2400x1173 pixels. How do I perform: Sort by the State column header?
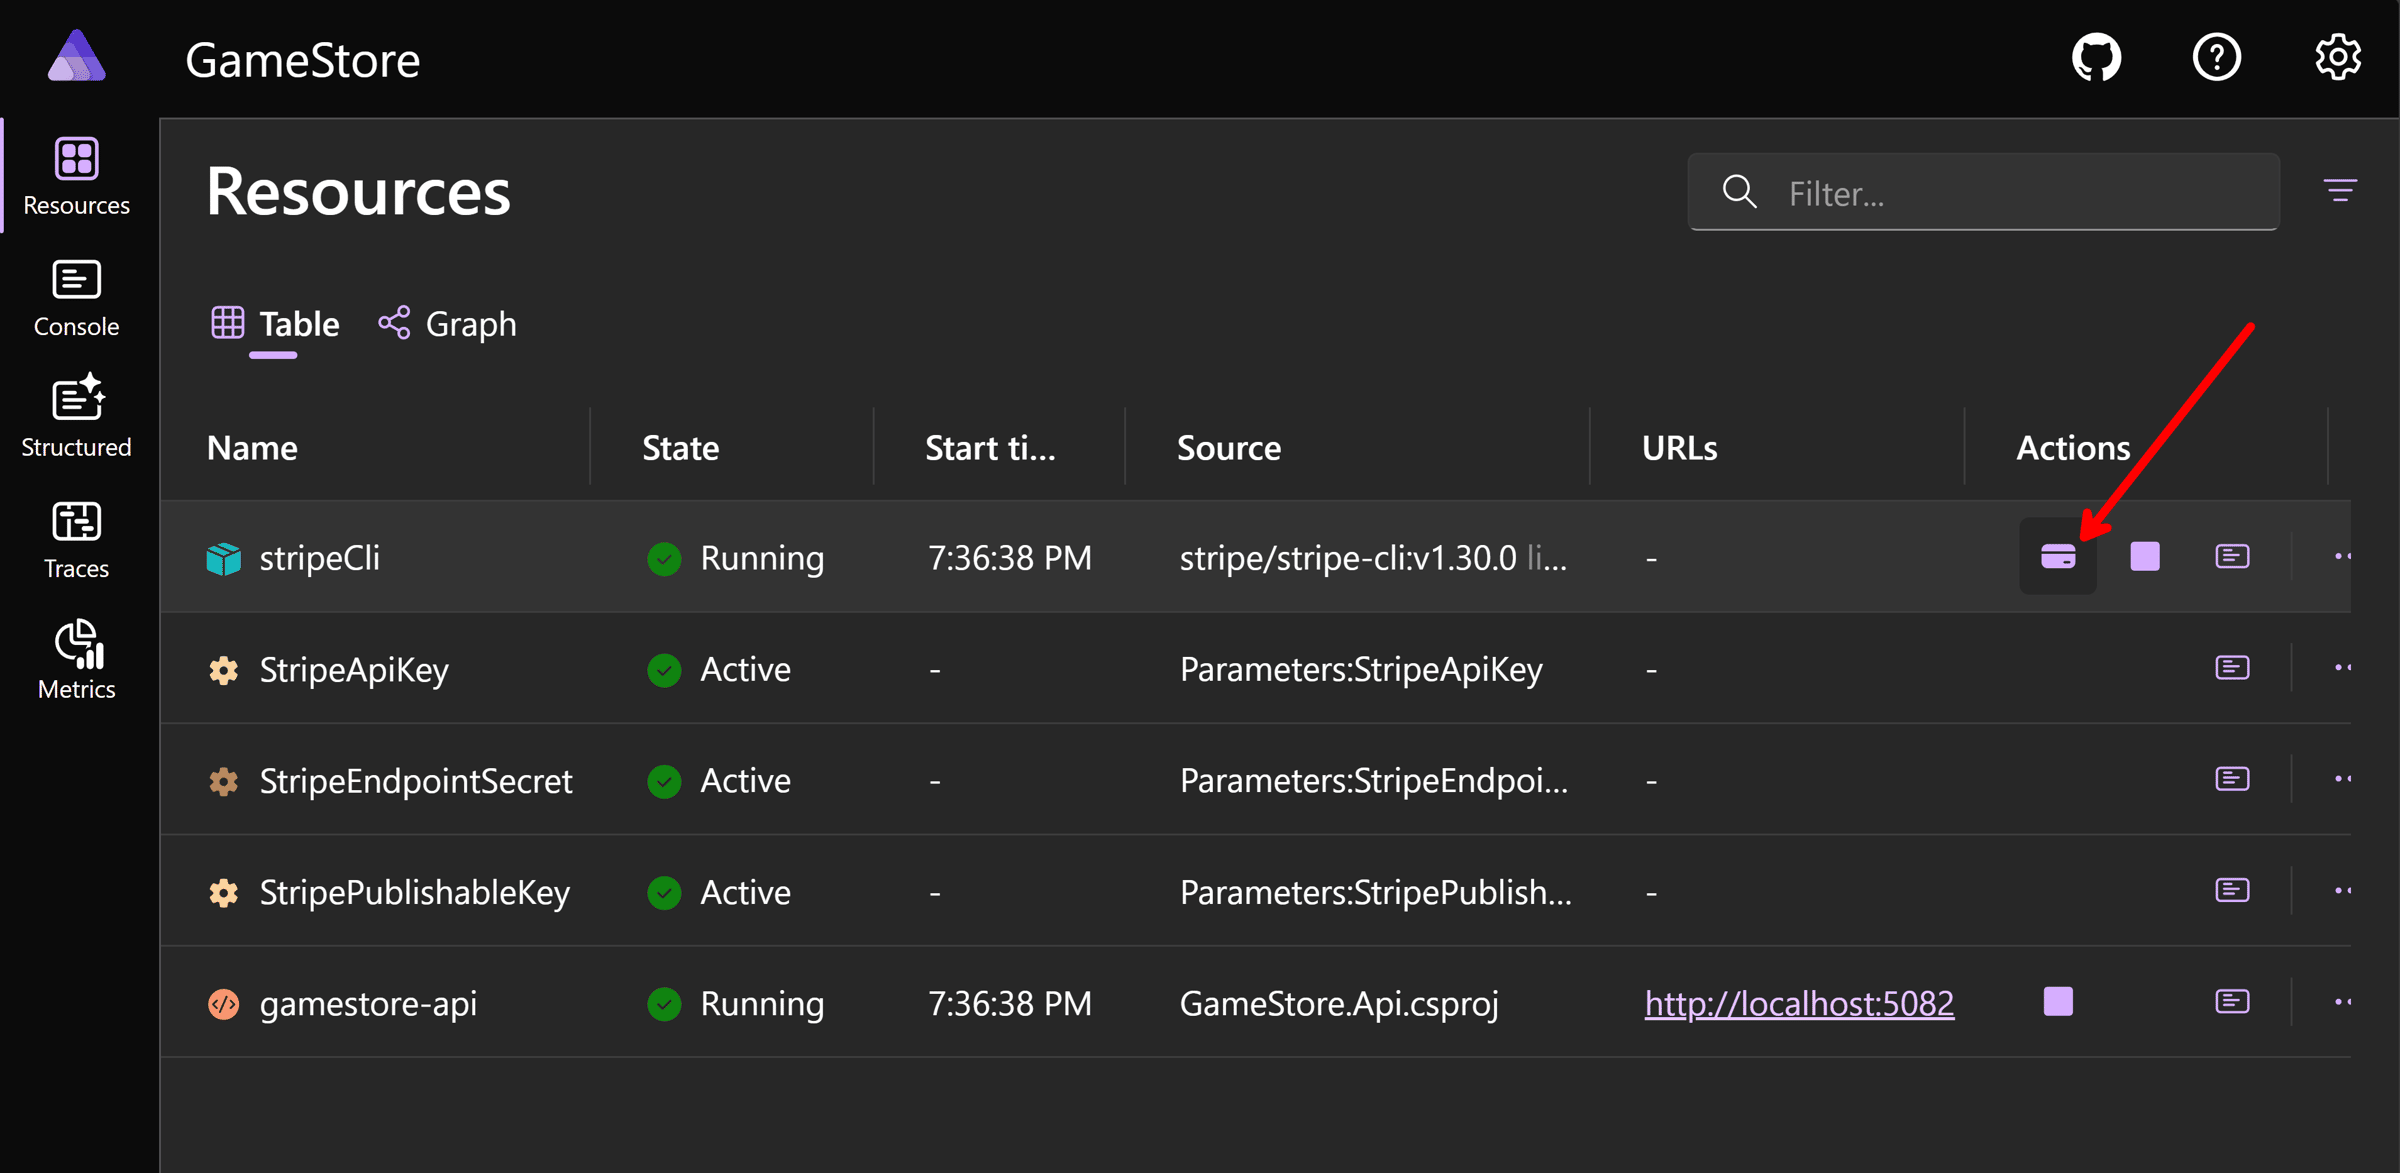[680, 447]
